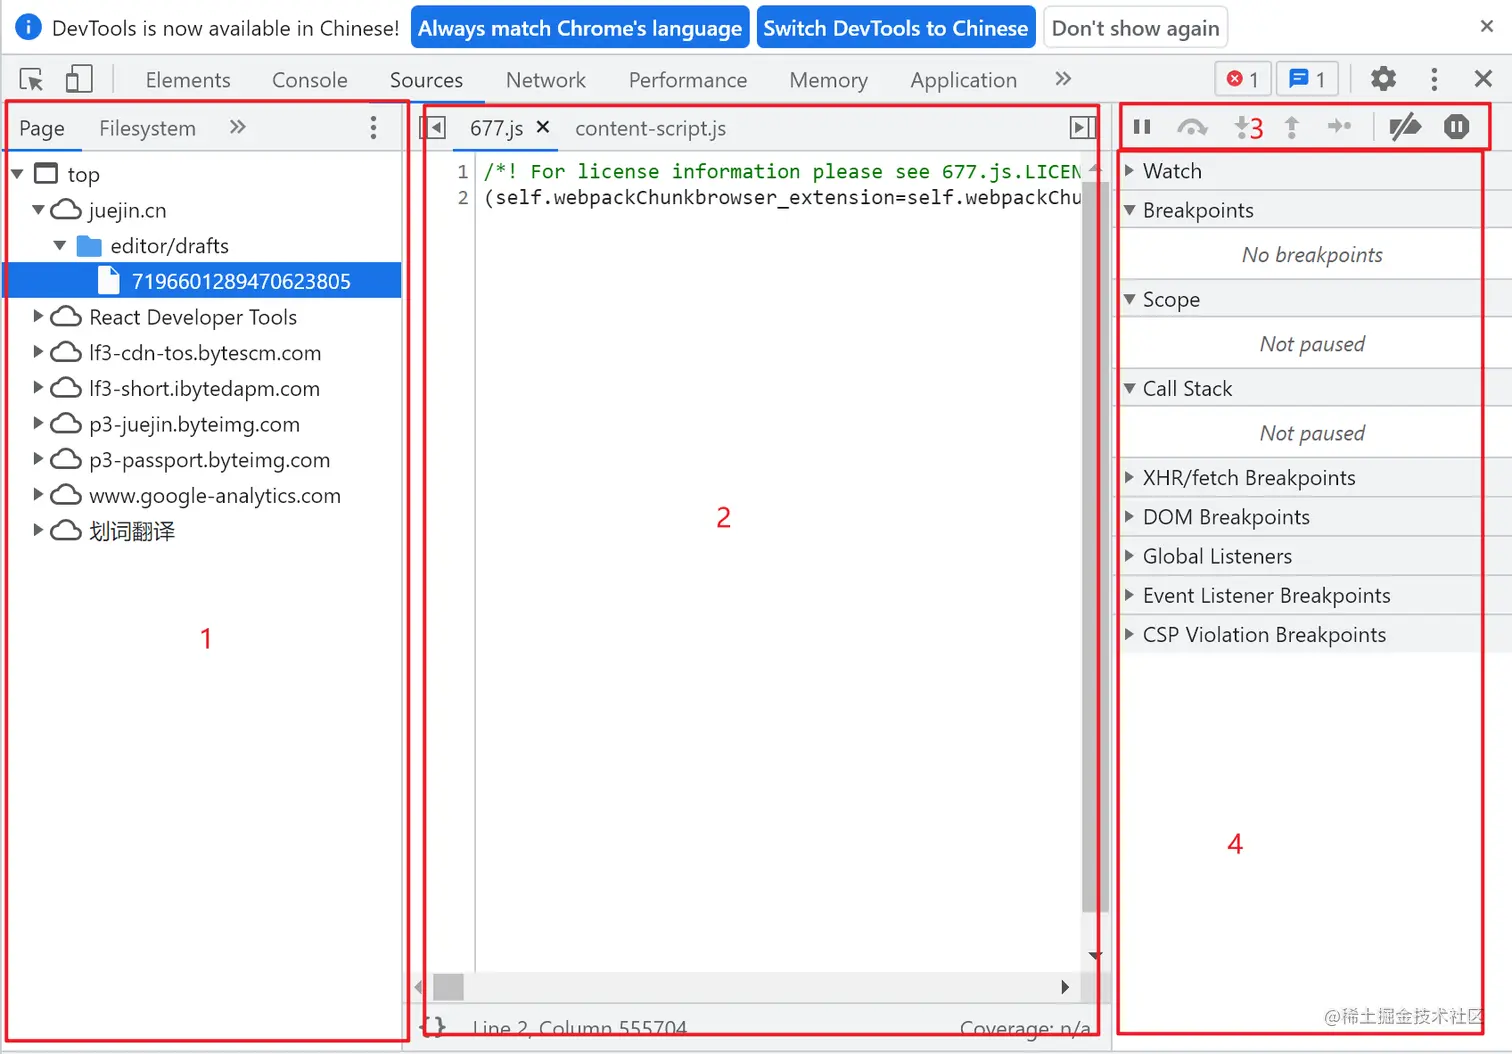Open DevTools settings gear
Viewport: 1512px width, 1054px height.
pos(1383,79)
